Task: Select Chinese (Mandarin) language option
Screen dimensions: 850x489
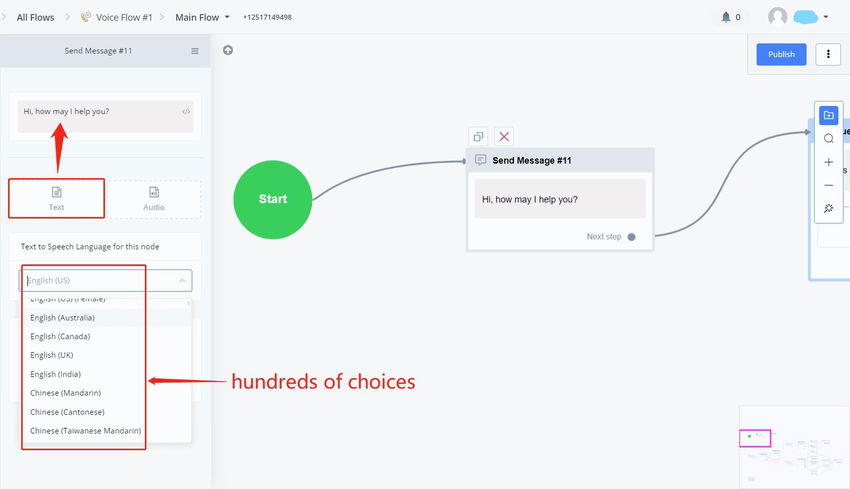Action: tap(65, 393)
